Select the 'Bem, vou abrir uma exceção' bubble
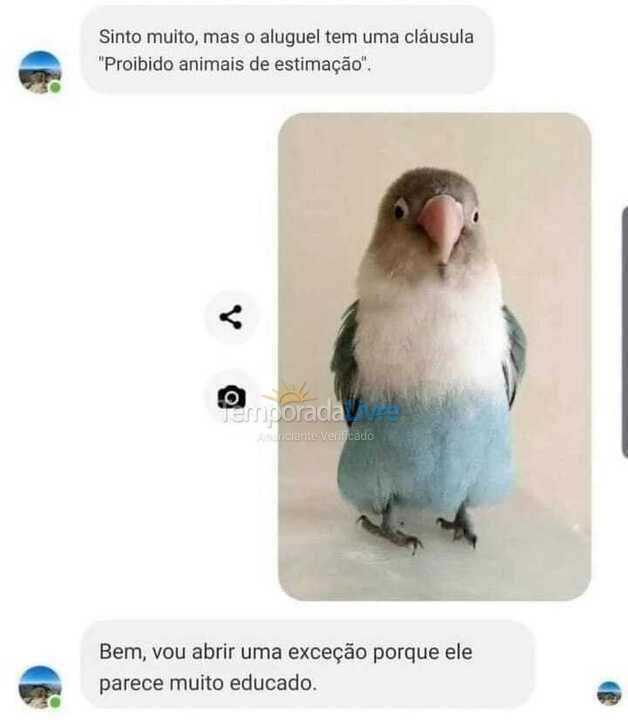This screenshot has height=720, width=628. pyautogui.click(x=308, y=667)
